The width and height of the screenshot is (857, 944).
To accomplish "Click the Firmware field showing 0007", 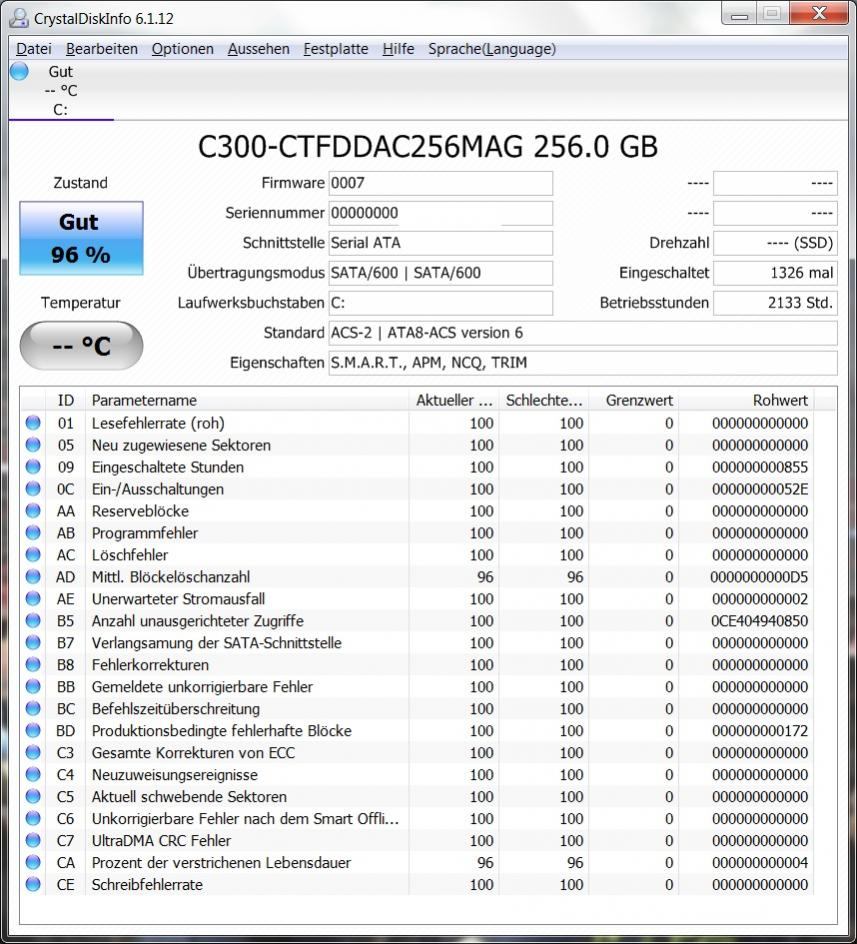I will (440, 183).
